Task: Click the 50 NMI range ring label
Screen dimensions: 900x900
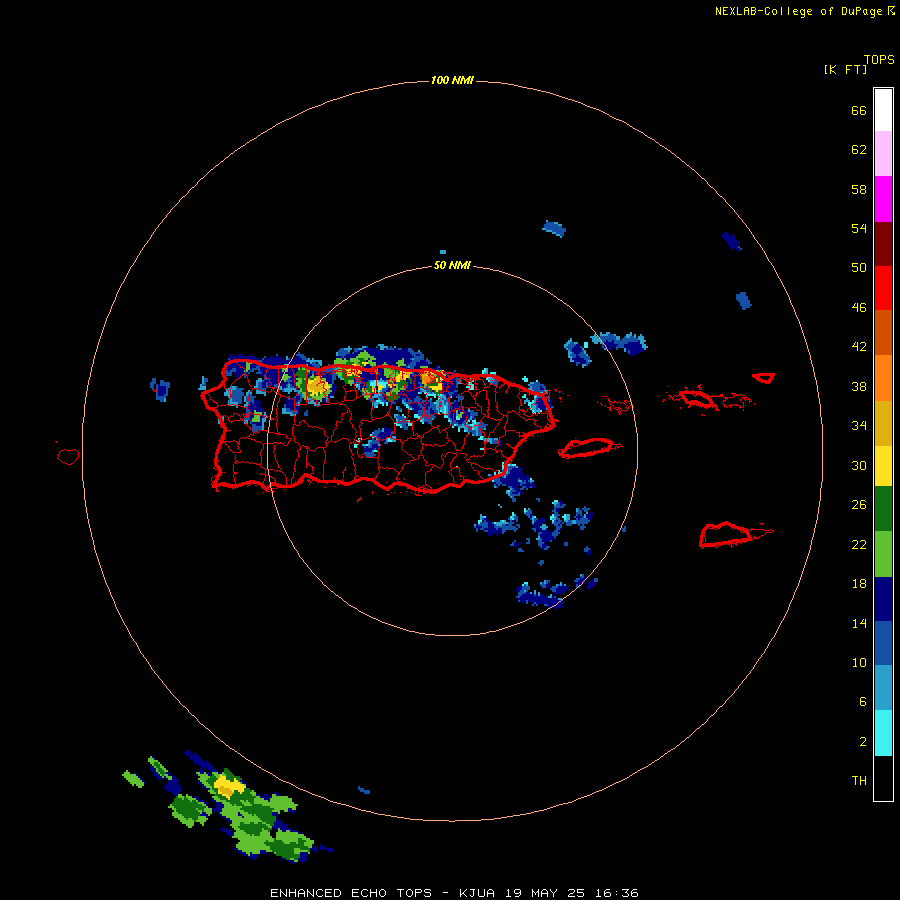Action: [452, 265]
